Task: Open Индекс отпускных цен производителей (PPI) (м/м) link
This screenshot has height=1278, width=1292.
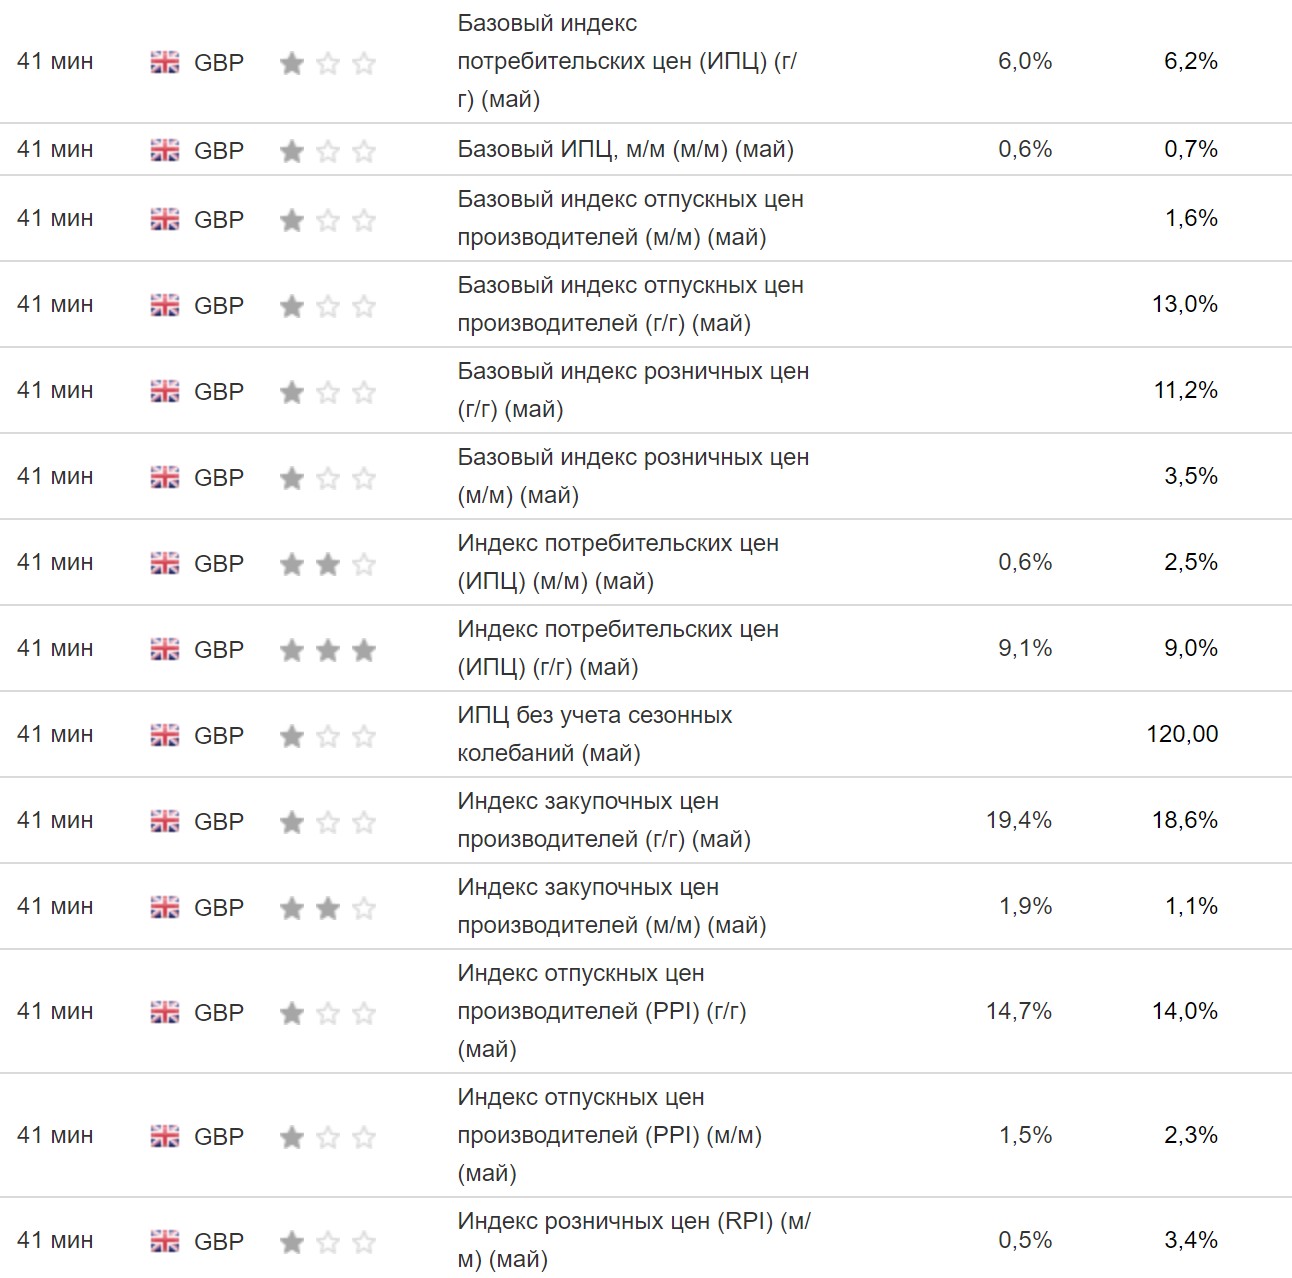Action: 609,1135
